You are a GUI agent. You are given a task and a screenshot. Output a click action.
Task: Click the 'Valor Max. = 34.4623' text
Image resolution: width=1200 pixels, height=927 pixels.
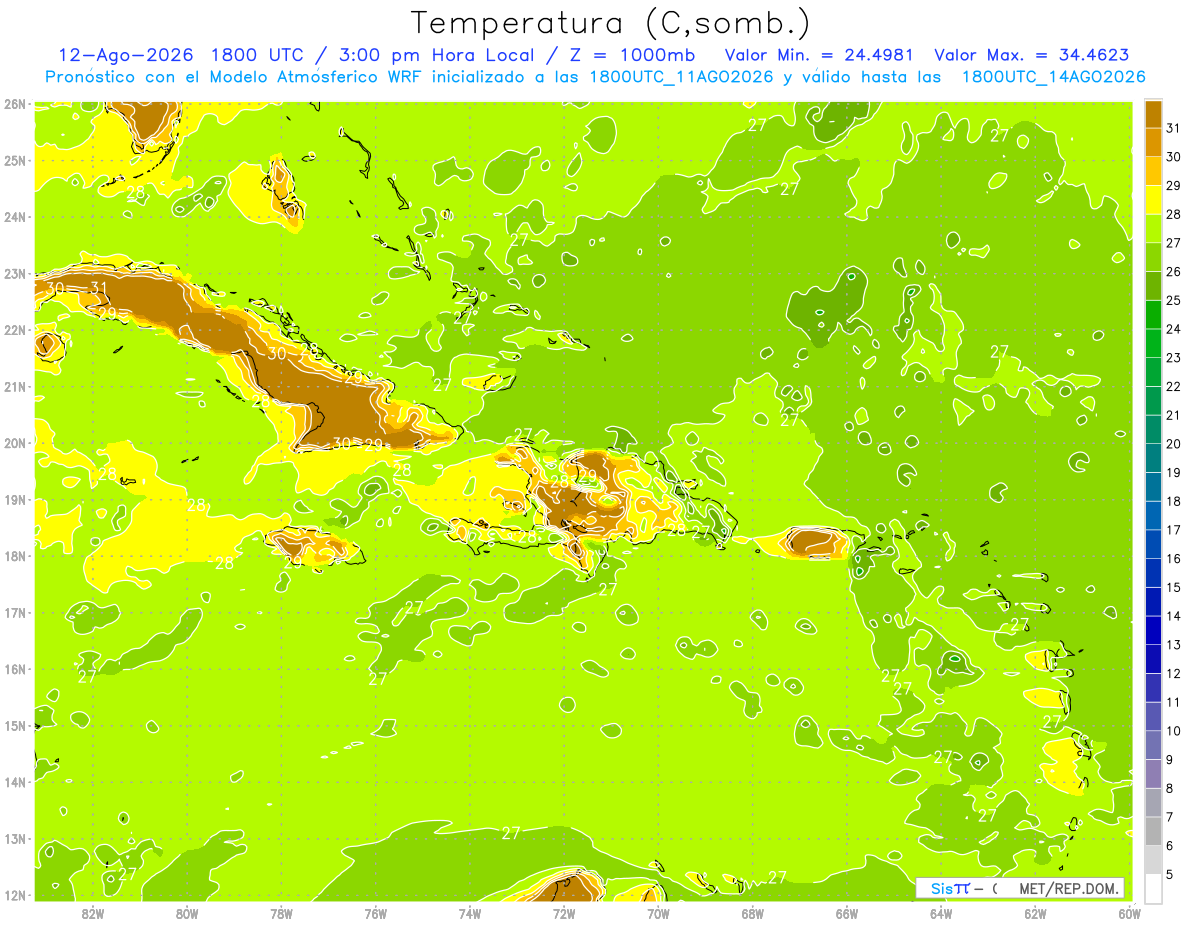[1032, 55]
